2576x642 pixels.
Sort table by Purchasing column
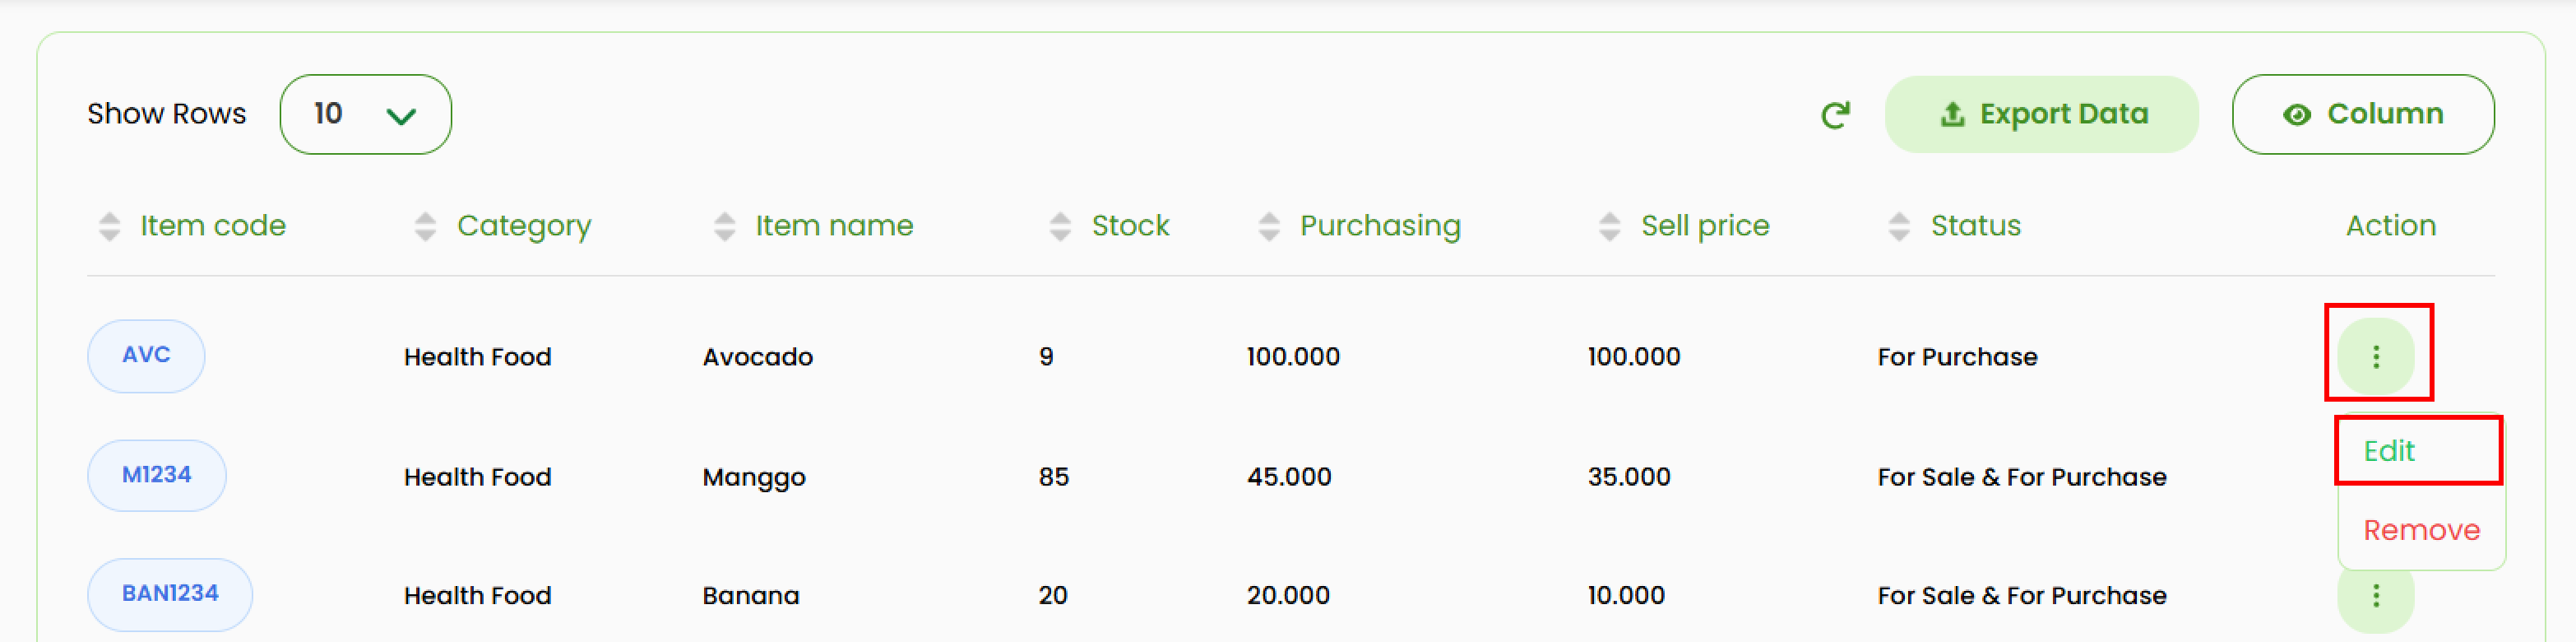coord(1269,226)
